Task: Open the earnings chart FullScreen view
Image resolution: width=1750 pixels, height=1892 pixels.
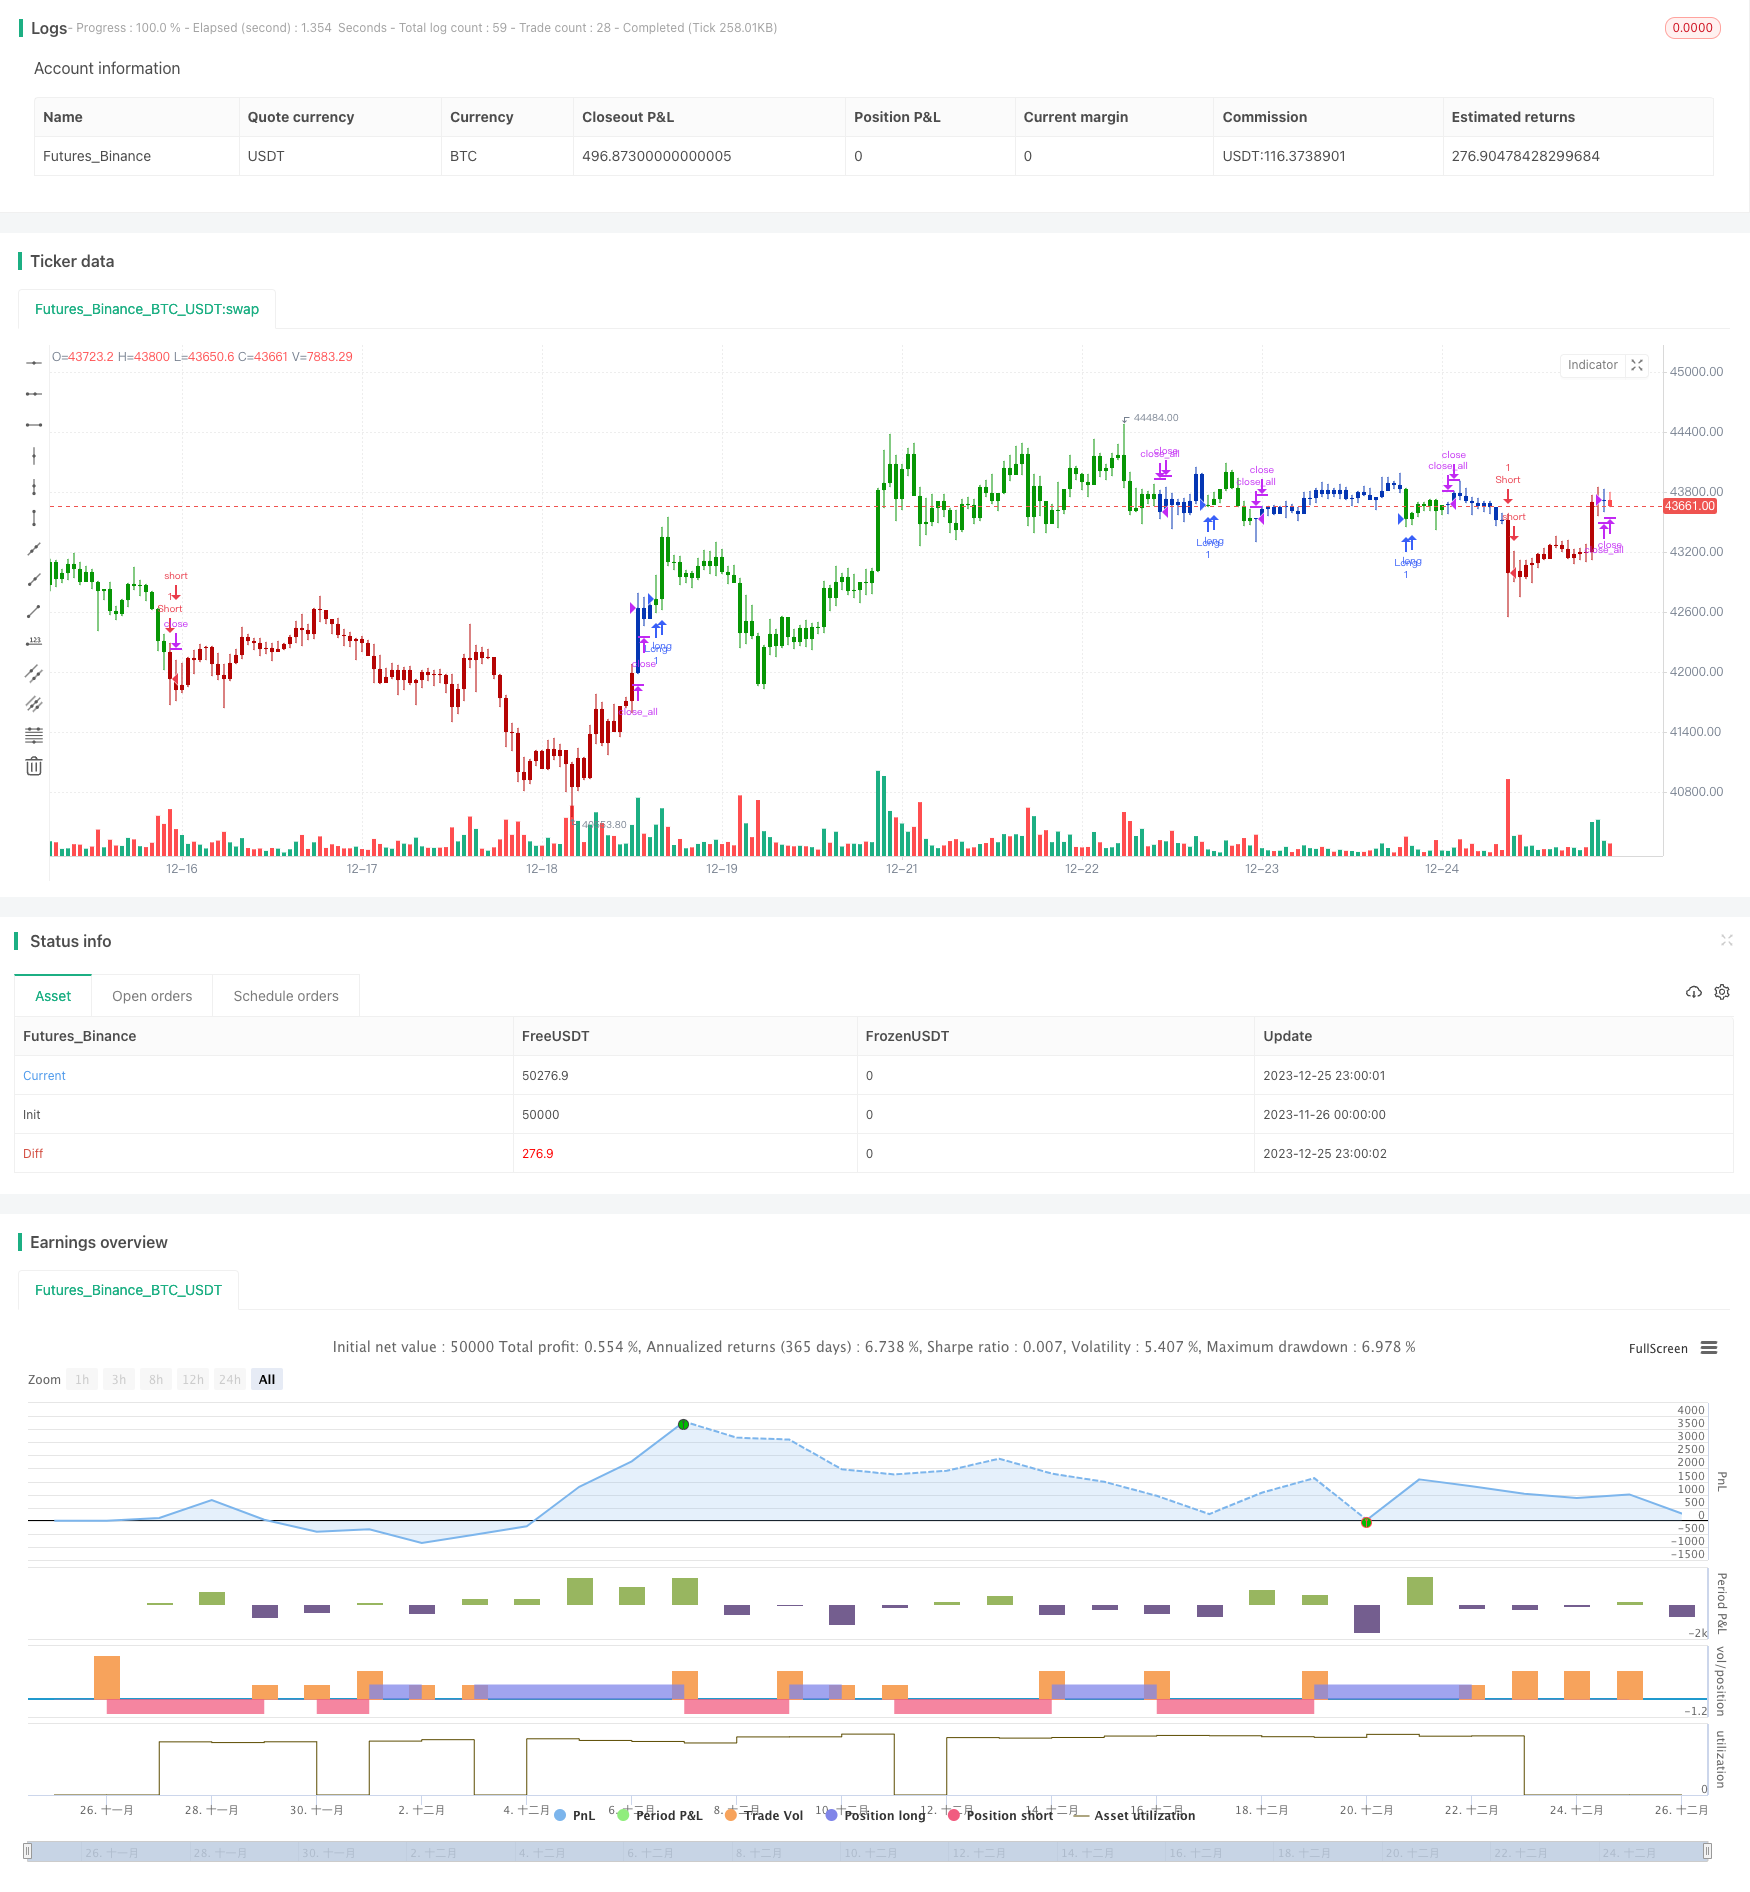Action: click(1658, 1348)
